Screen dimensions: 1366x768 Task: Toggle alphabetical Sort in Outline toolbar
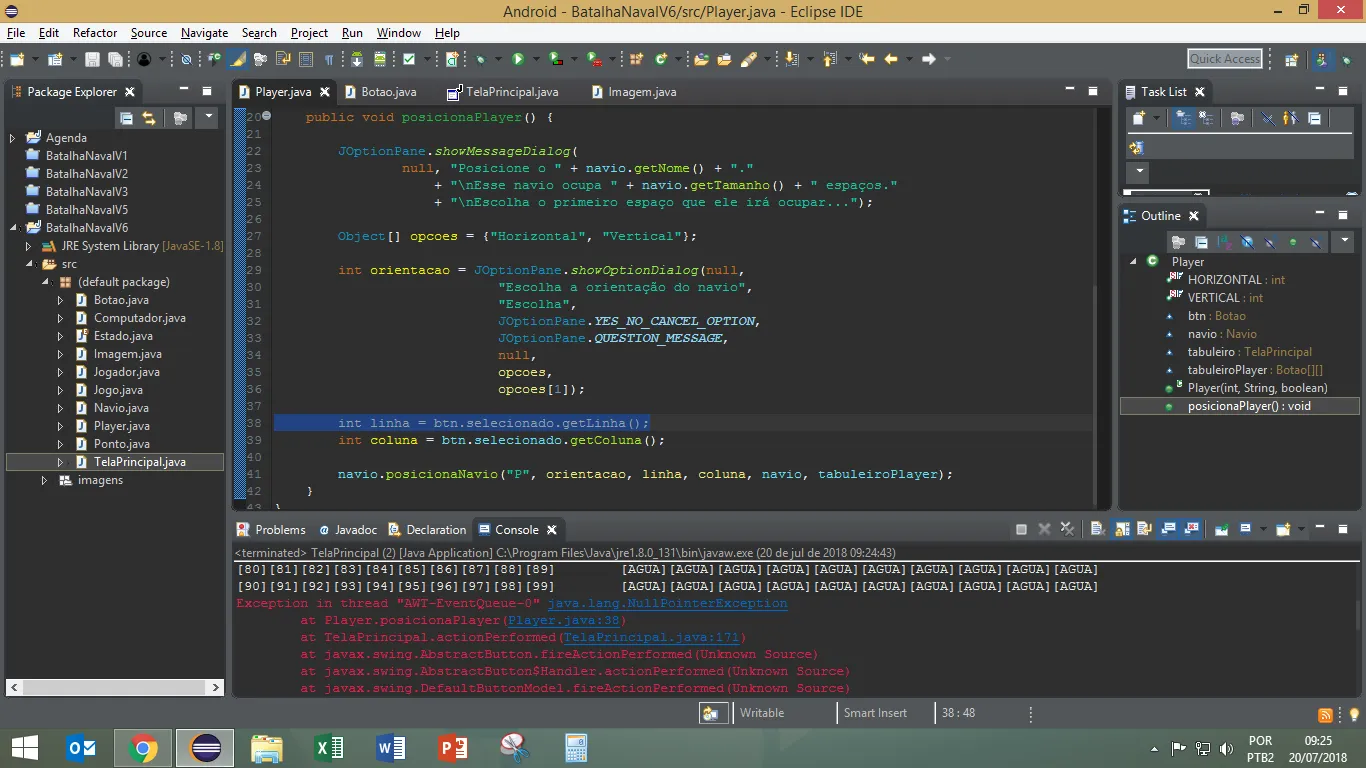[1224, 242]
